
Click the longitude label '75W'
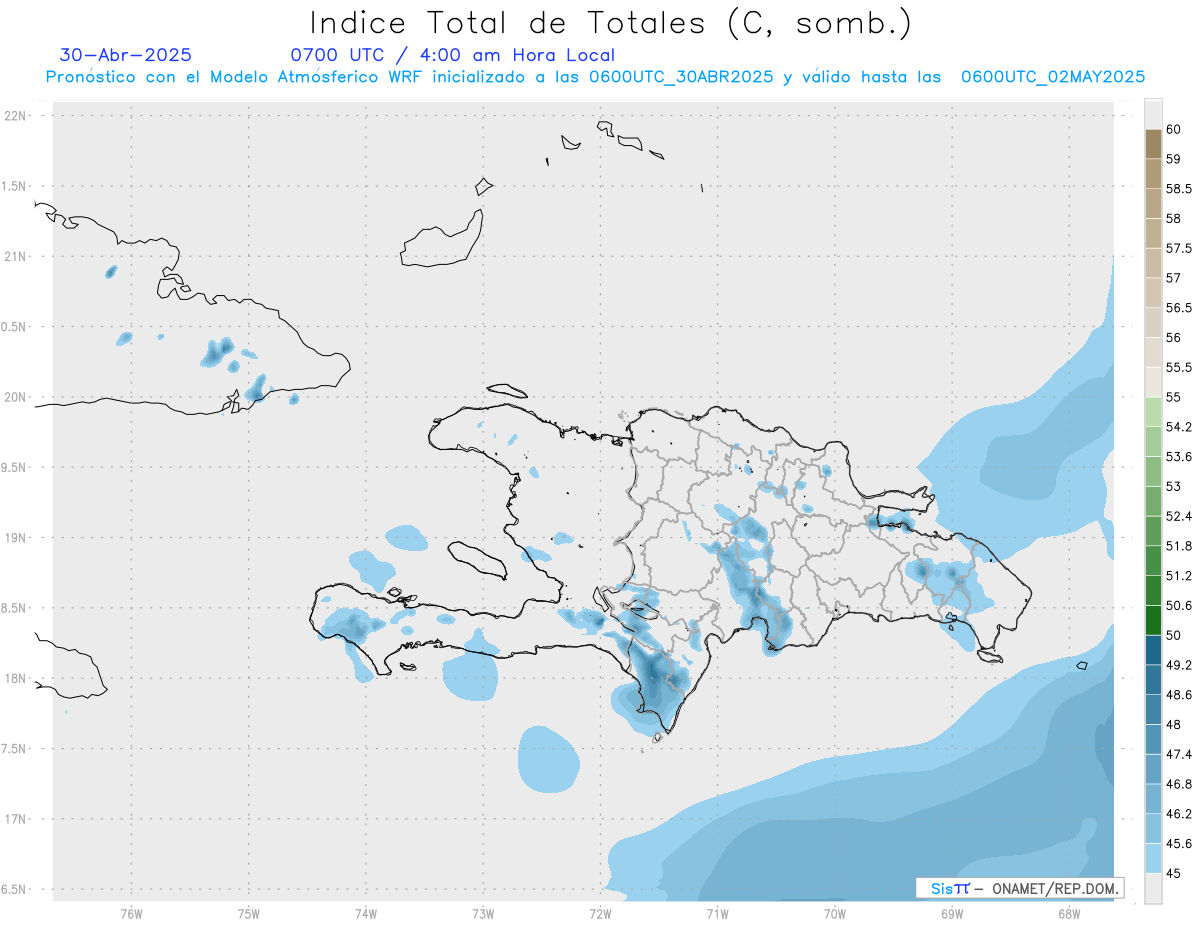[x=249, y=914]
